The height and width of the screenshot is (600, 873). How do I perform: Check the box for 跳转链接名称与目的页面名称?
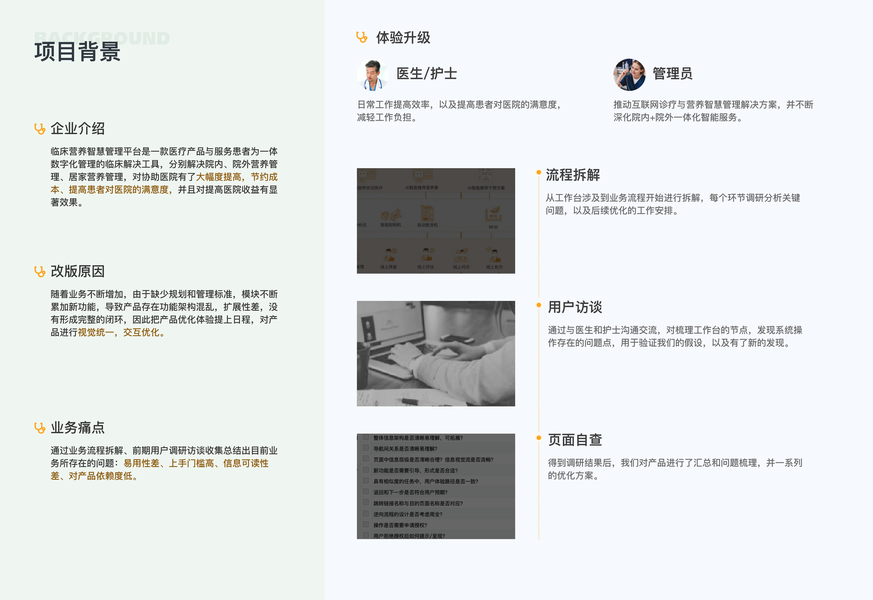[366, 503]
